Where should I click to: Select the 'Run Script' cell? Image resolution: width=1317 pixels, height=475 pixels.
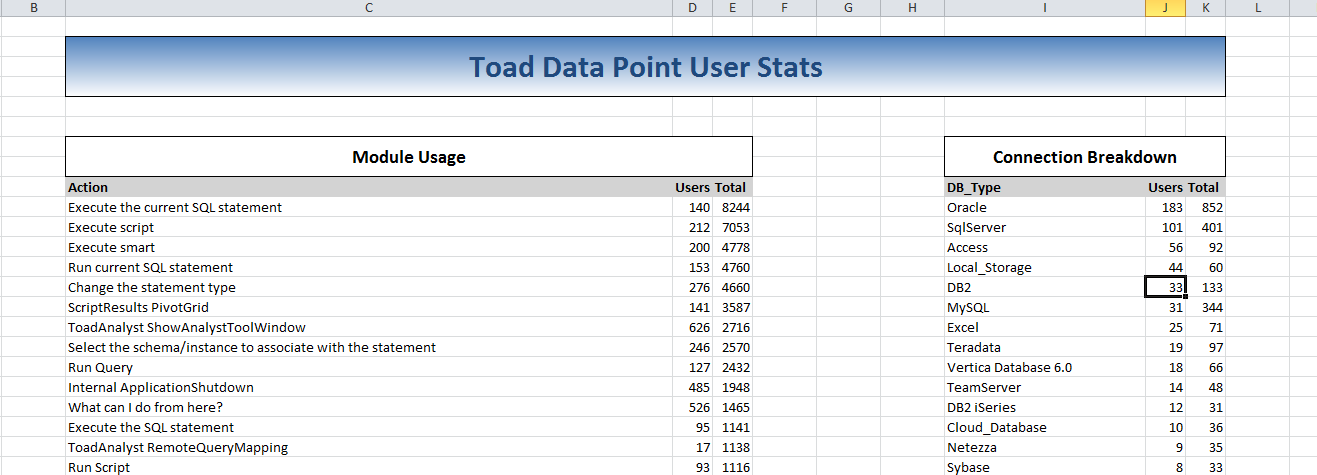[x=368, y=467]
